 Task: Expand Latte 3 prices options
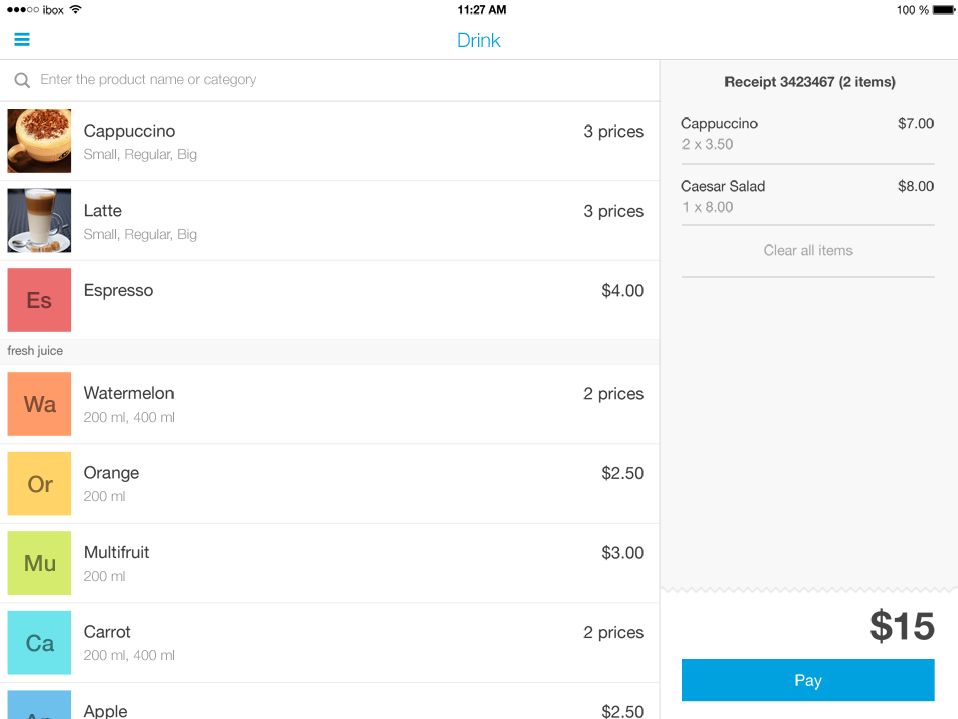tap(613, 211)
